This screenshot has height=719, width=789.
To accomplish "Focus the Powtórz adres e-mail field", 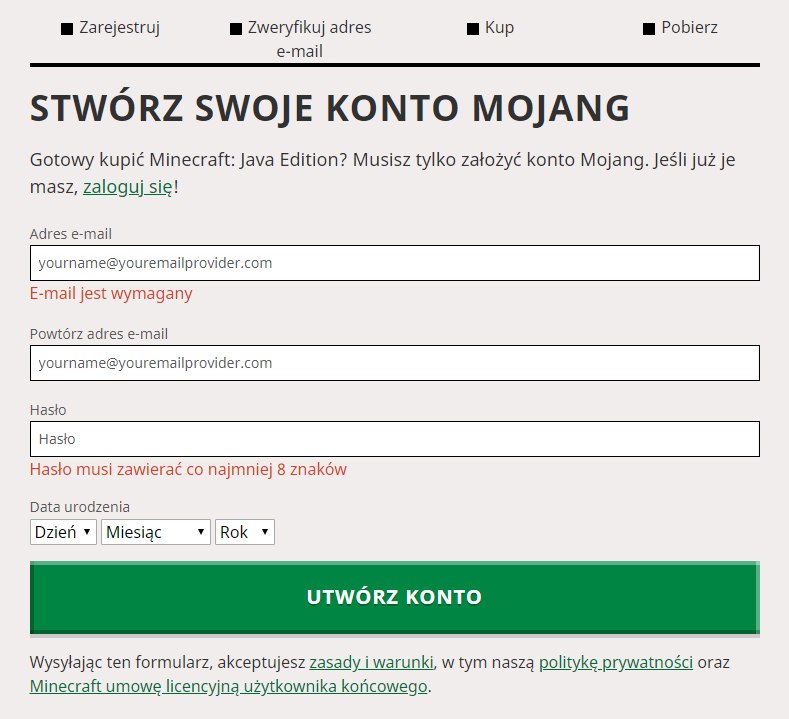I will 394,363.
